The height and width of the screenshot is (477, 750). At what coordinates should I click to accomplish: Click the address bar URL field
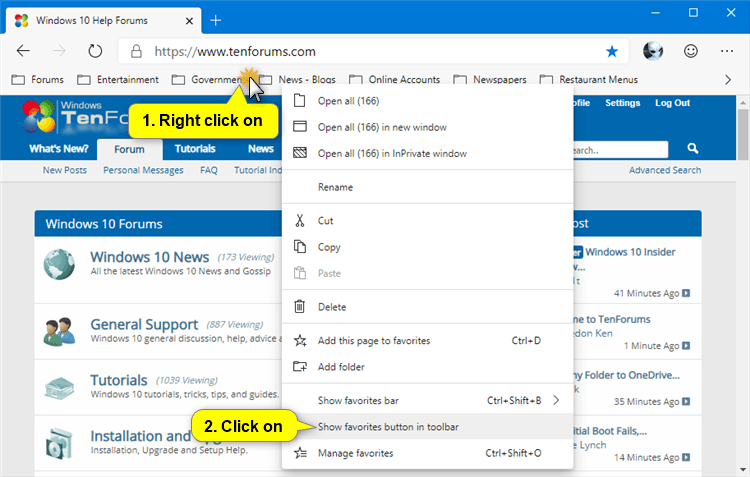pyautogui.click(x=373, y=51)
